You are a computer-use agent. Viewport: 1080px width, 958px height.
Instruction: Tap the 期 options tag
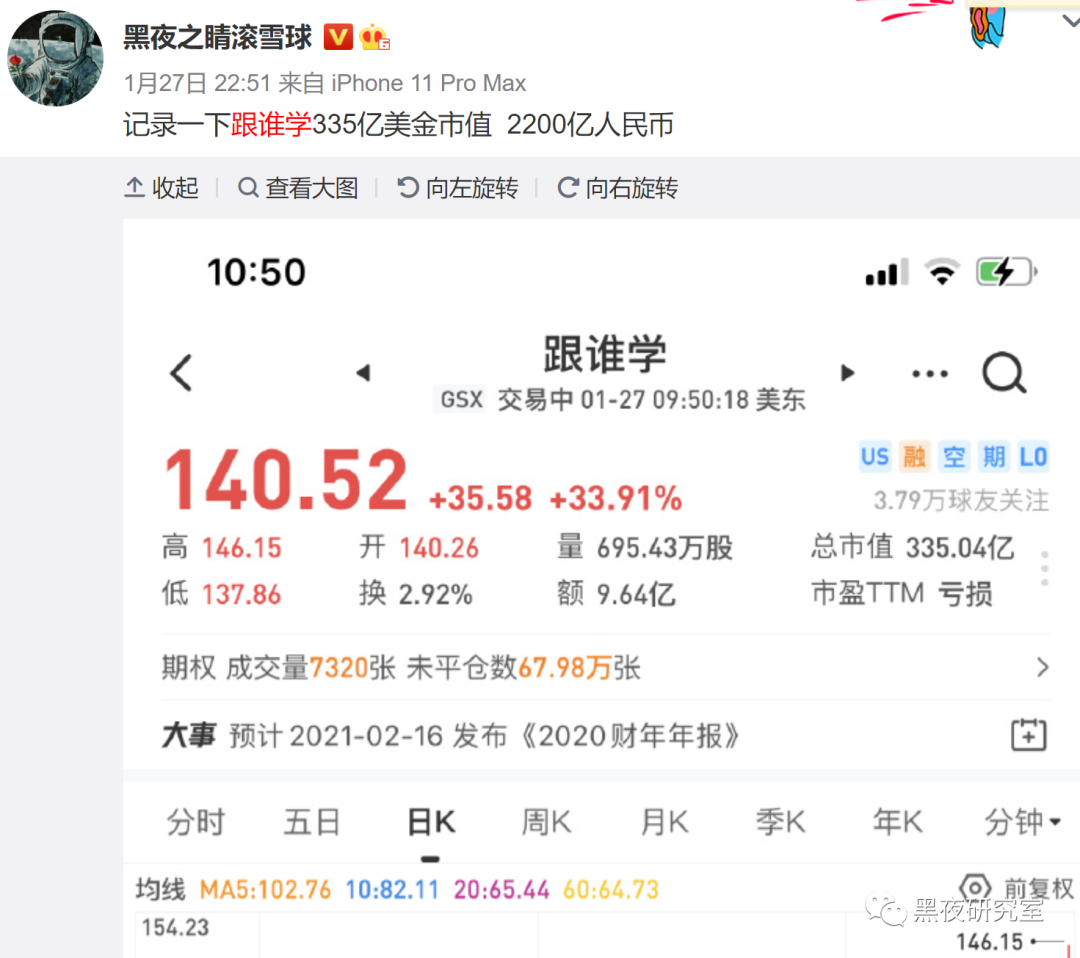click(993, 457)
